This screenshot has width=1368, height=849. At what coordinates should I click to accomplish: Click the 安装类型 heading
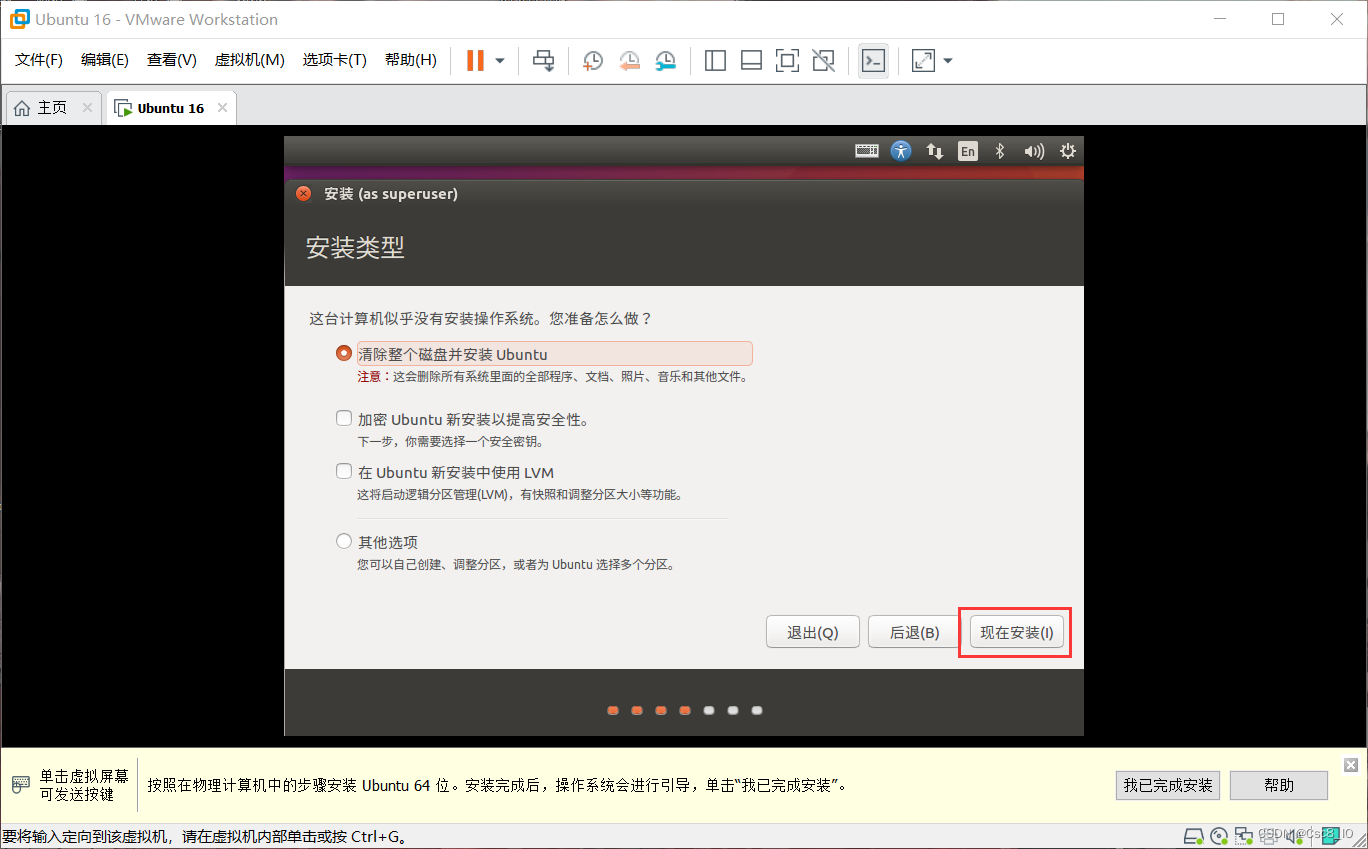click(x=355, y=248)
